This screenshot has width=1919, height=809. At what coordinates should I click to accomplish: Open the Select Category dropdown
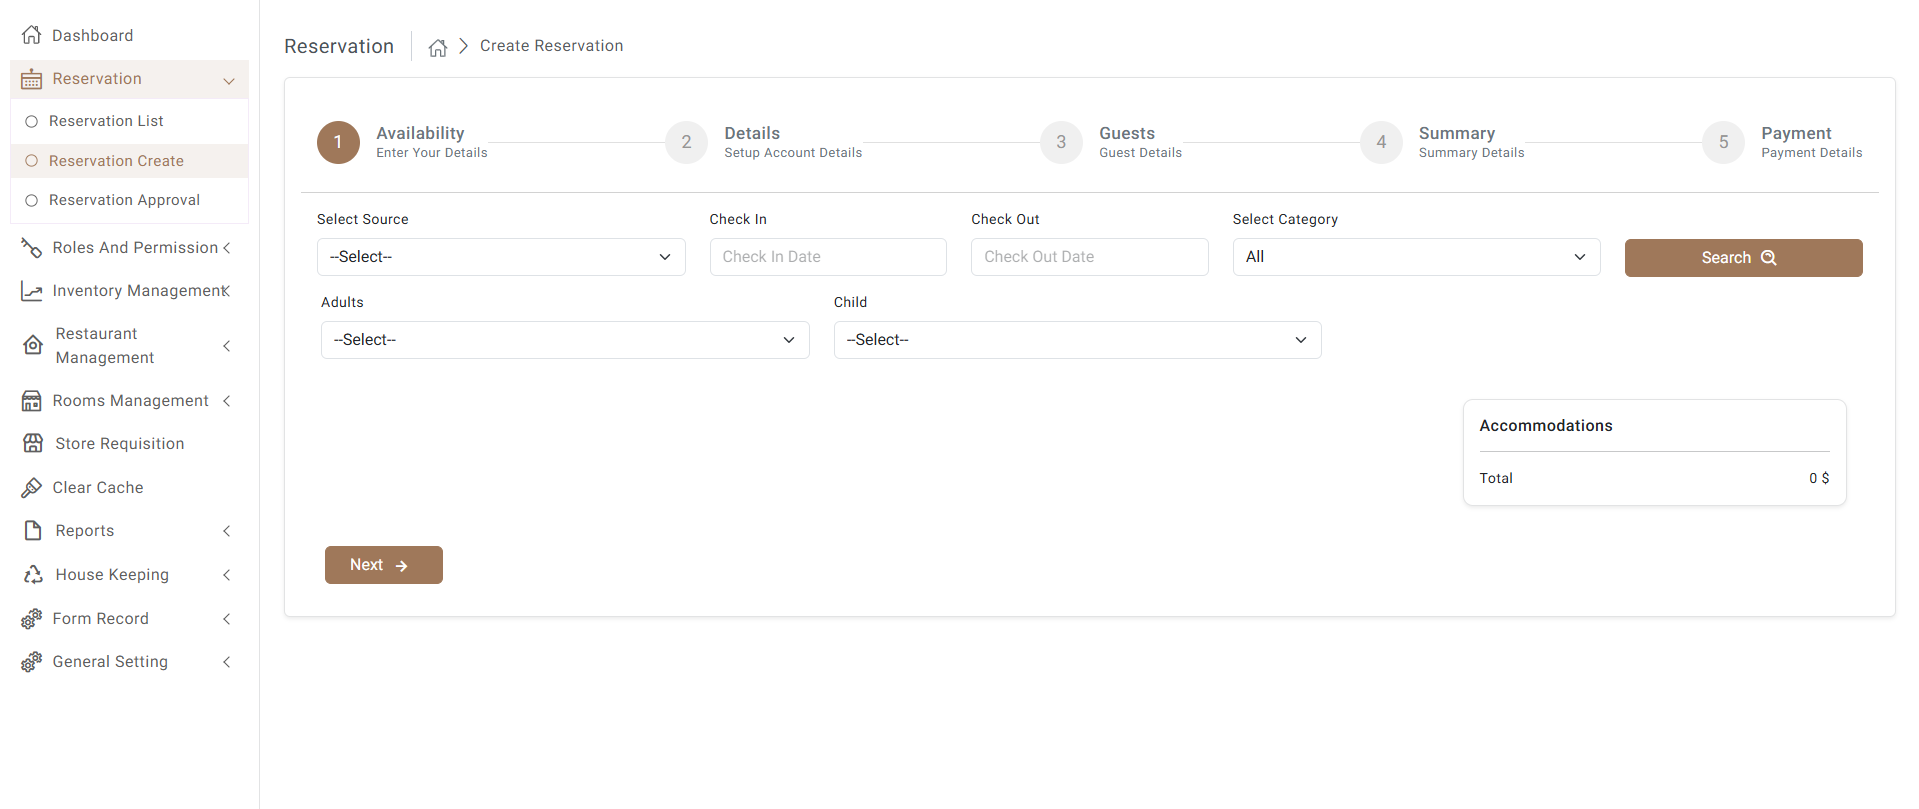pyautogui.click(x=1416, y=257)
